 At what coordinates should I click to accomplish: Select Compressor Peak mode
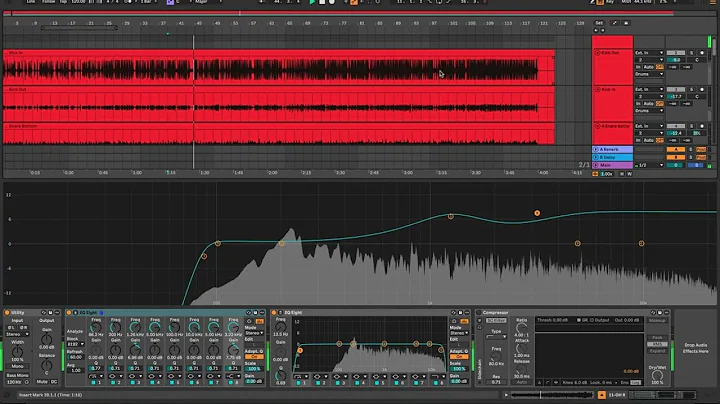pyautogui.click(x=657, y=337)
